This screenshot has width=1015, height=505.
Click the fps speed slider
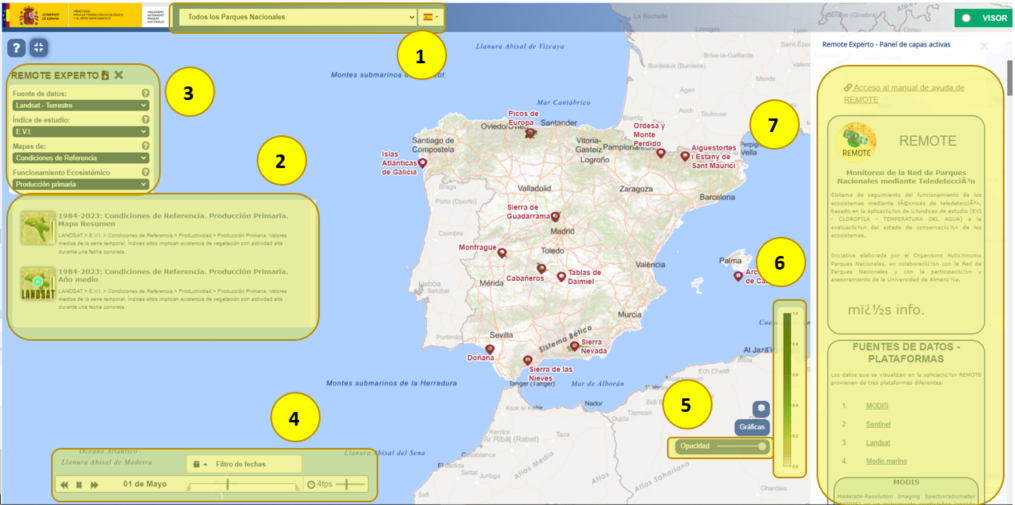[351, 484]
